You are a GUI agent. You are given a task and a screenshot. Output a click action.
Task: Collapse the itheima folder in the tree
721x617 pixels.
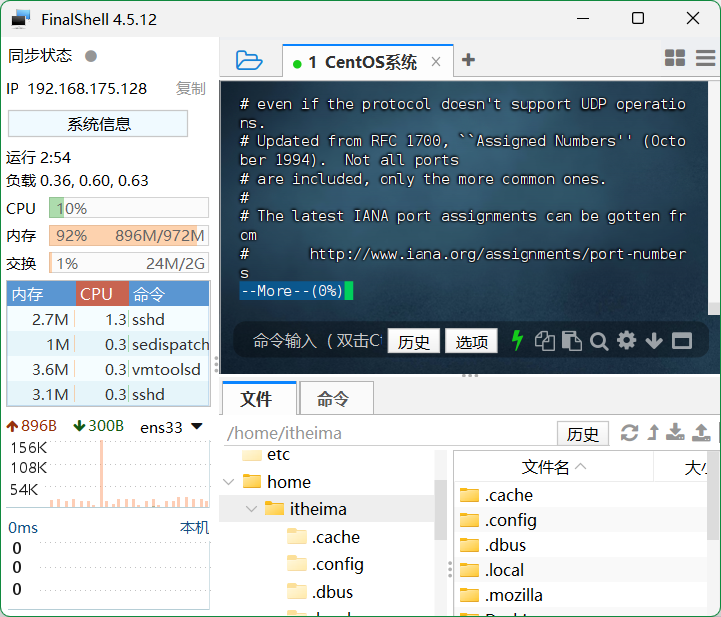tap(251, 509)
